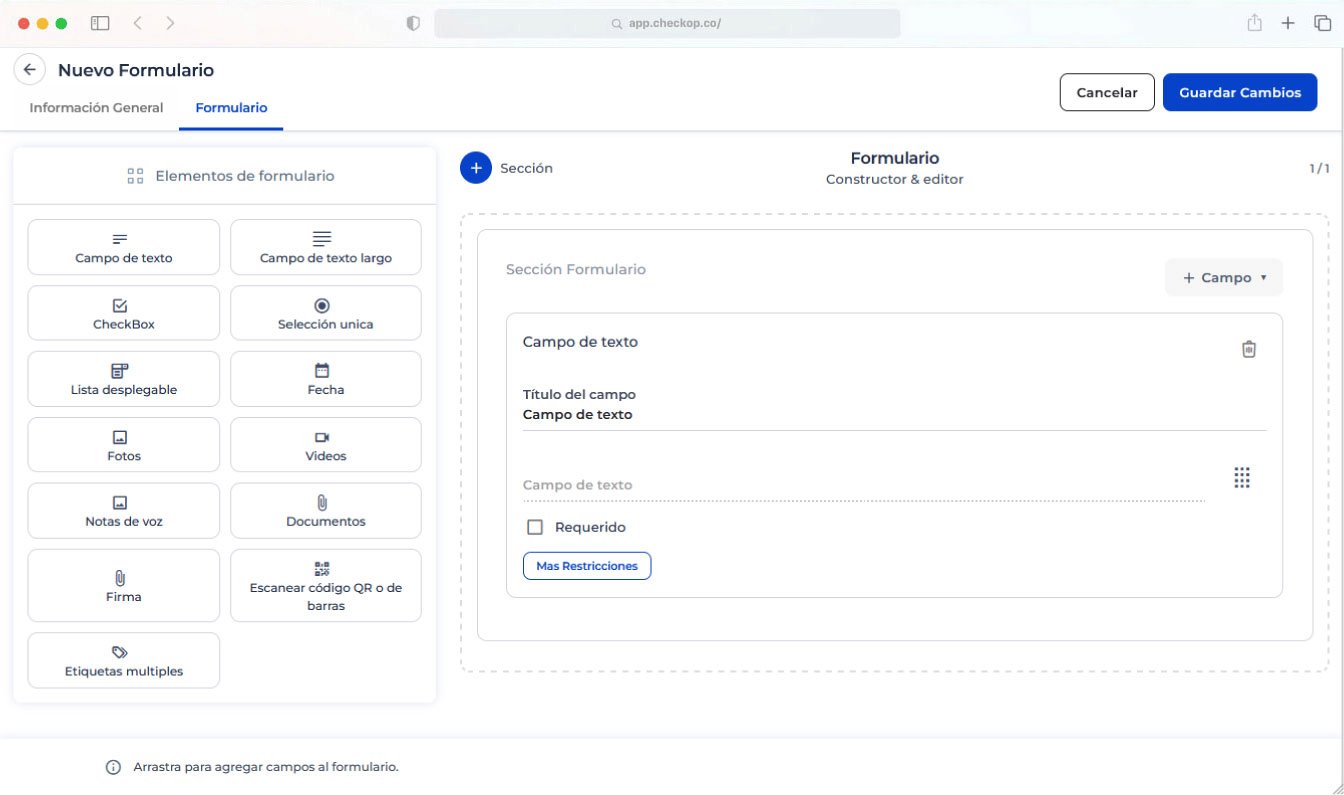Select the Fecha date field element
The image size is (1344, 795).
[x=325, y=379]
